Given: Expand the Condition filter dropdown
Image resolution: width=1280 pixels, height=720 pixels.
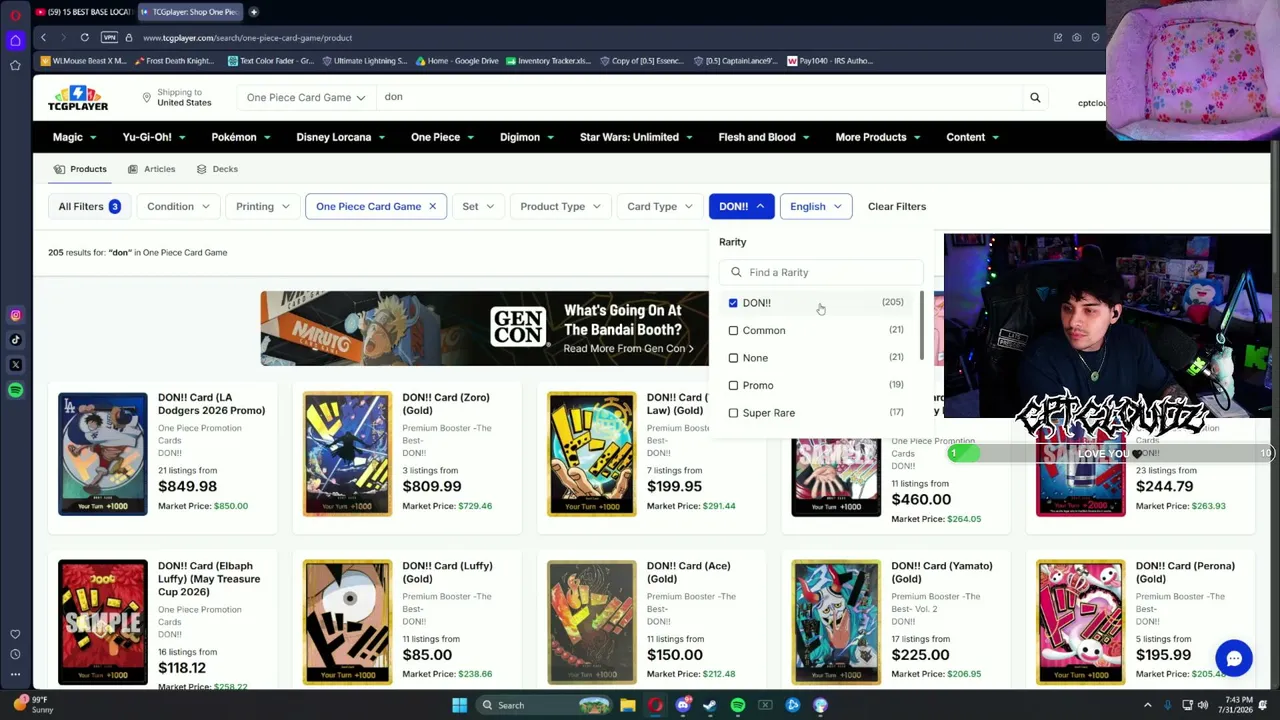Looking at the screenshot, I should point(179,207).
